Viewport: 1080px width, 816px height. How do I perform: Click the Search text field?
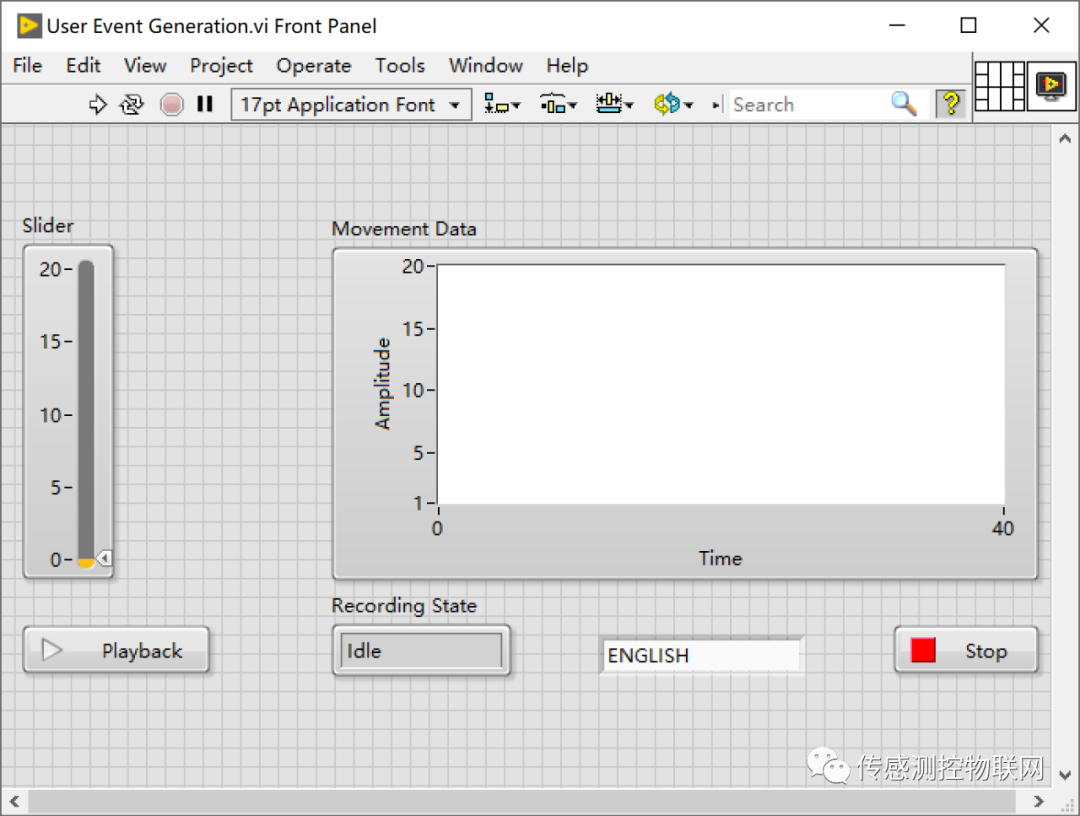click(809, 105)
